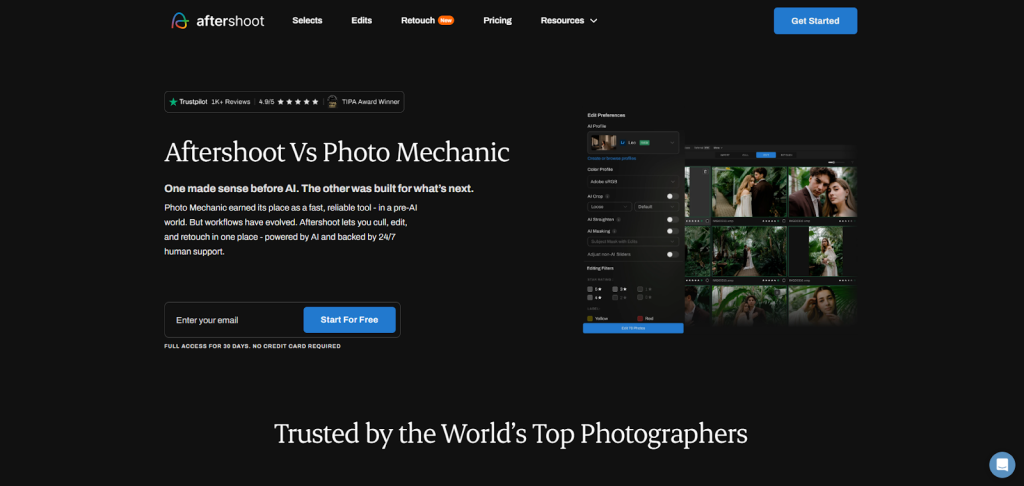Open the Adobe sRGB color profile dropdown
The image size is (1024, 486).
click(x=632, y=183)
